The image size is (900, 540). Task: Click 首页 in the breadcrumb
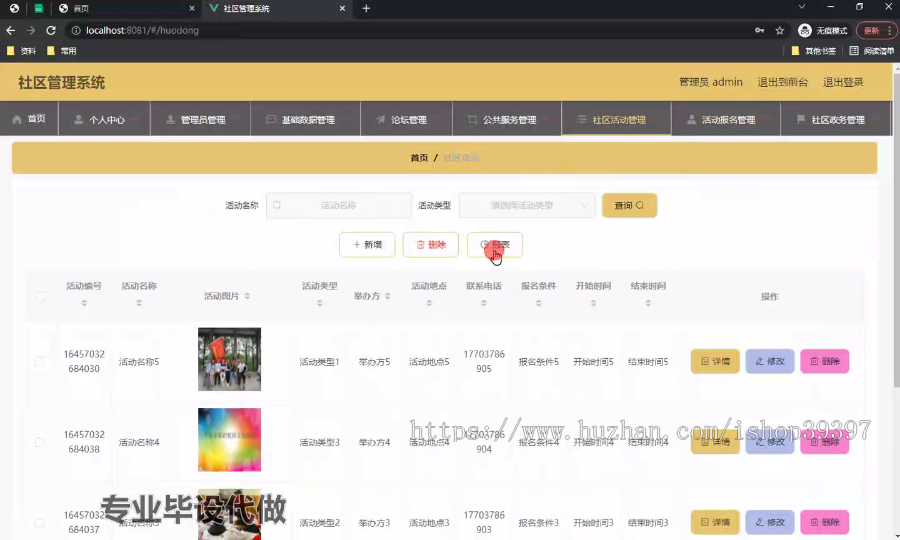pyautogui.click(x=419, y=158)
